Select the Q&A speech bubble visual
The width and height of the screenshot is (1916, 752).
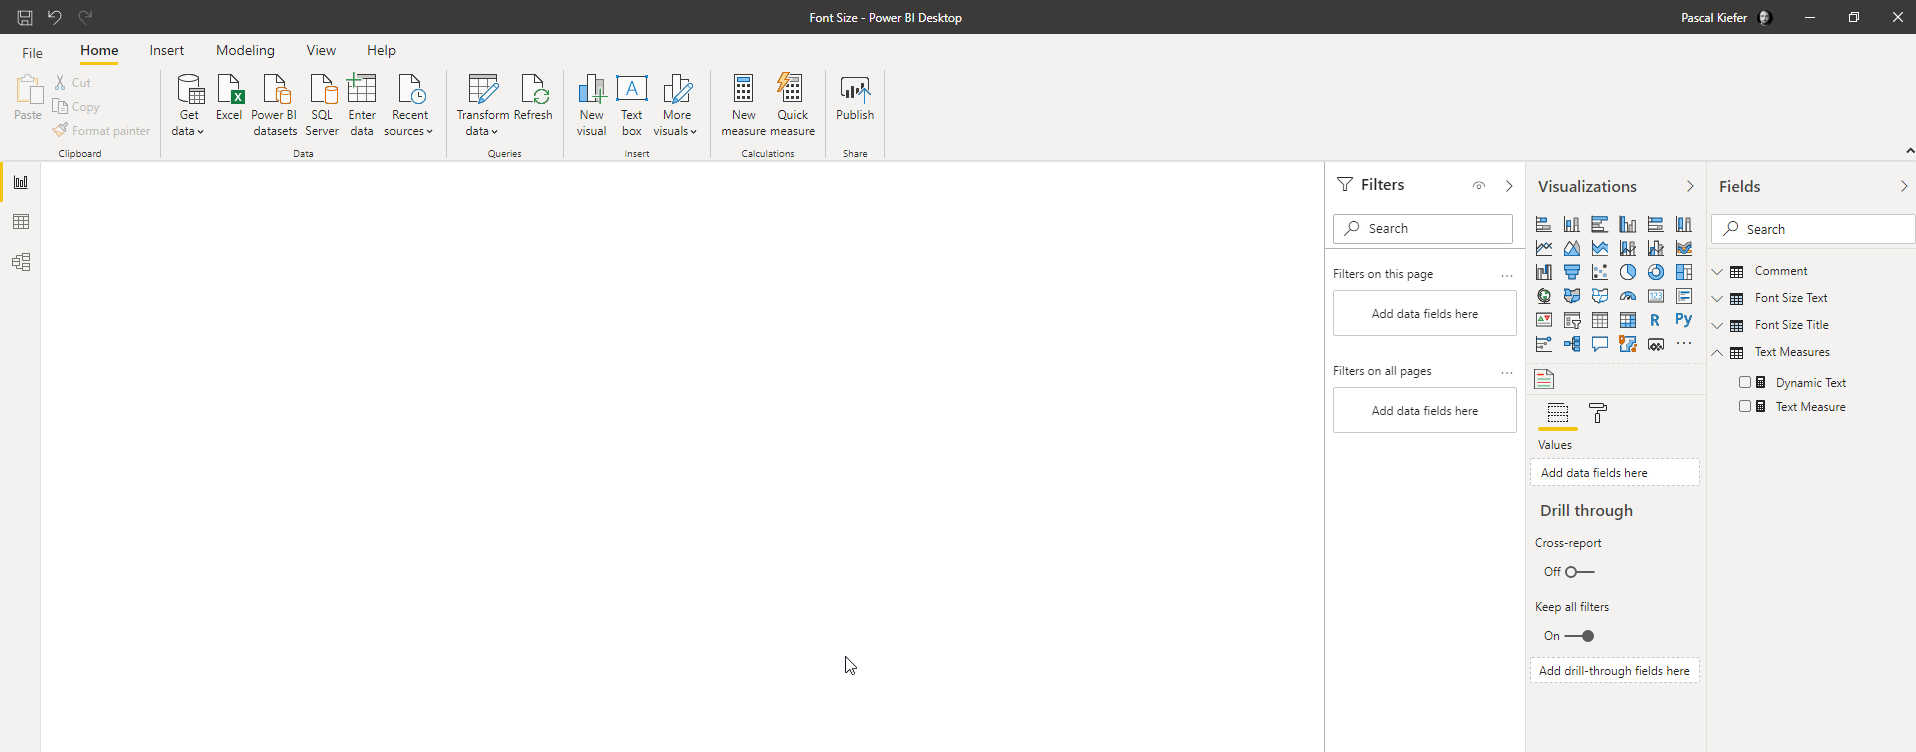point(1600,344)
